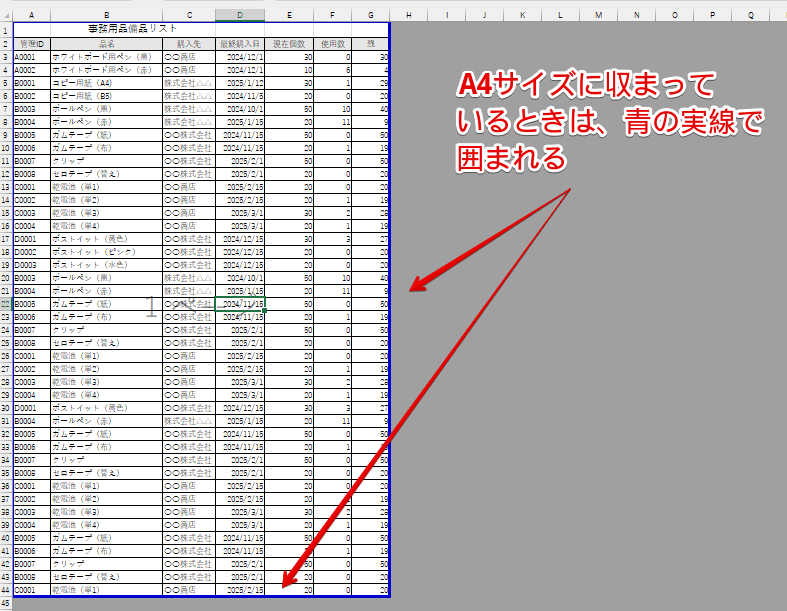
Task: Click ポストイット（水色） cell
Action: point(106,265)
